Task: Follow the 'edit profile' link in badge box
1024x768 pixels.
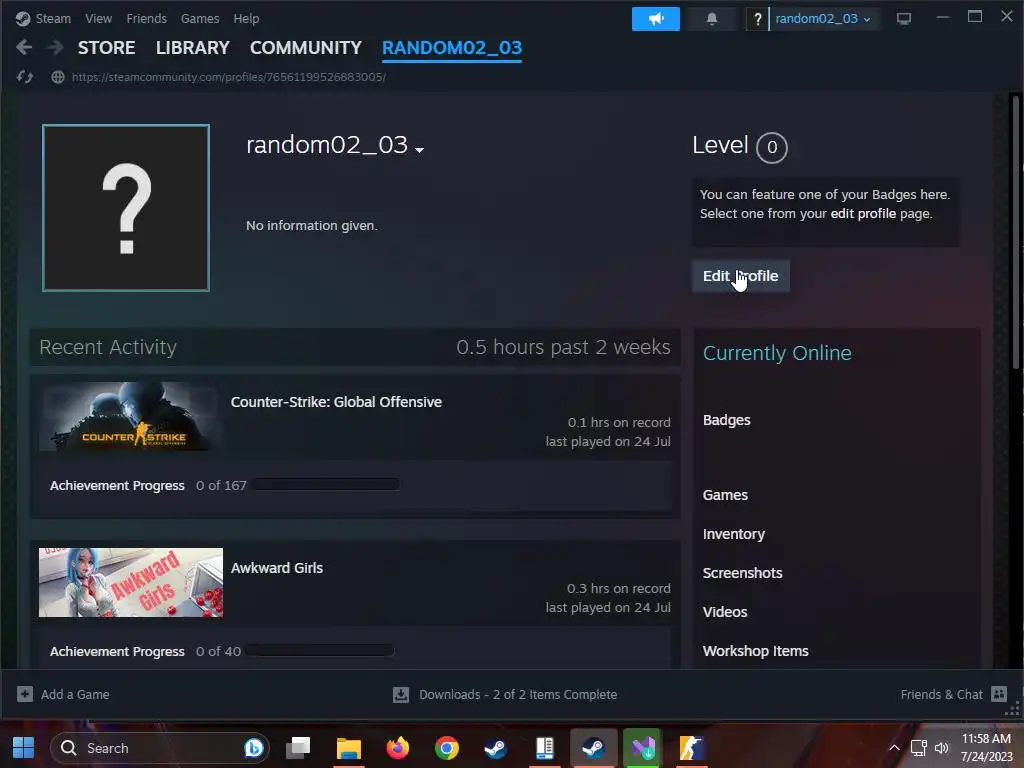Action: pos(863,214)
